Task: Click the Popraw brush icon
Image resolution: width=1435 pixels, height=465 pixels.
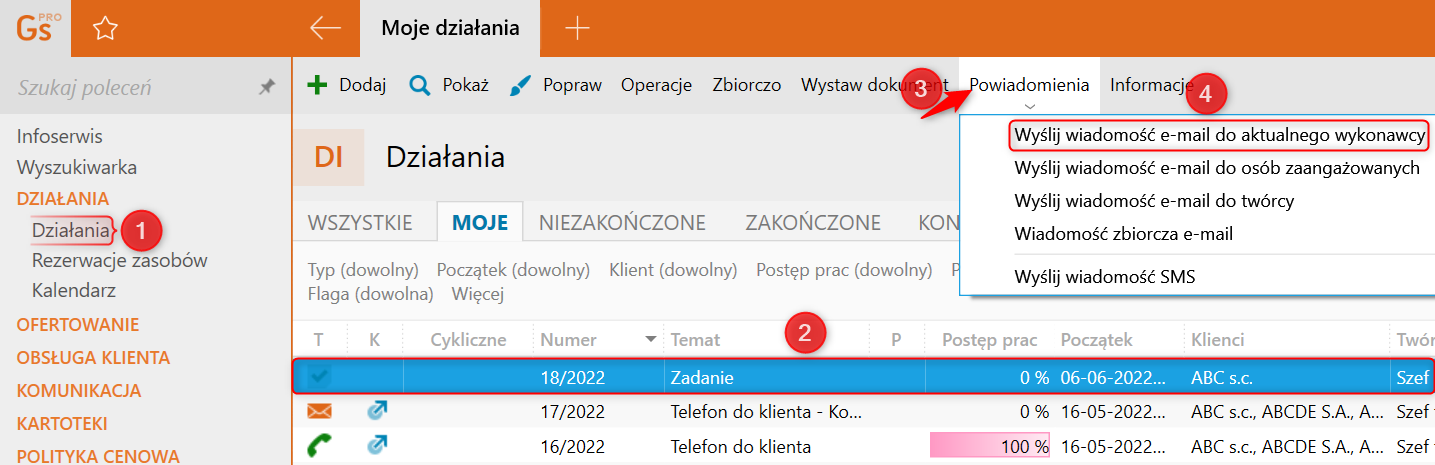Action: [521, 85]
